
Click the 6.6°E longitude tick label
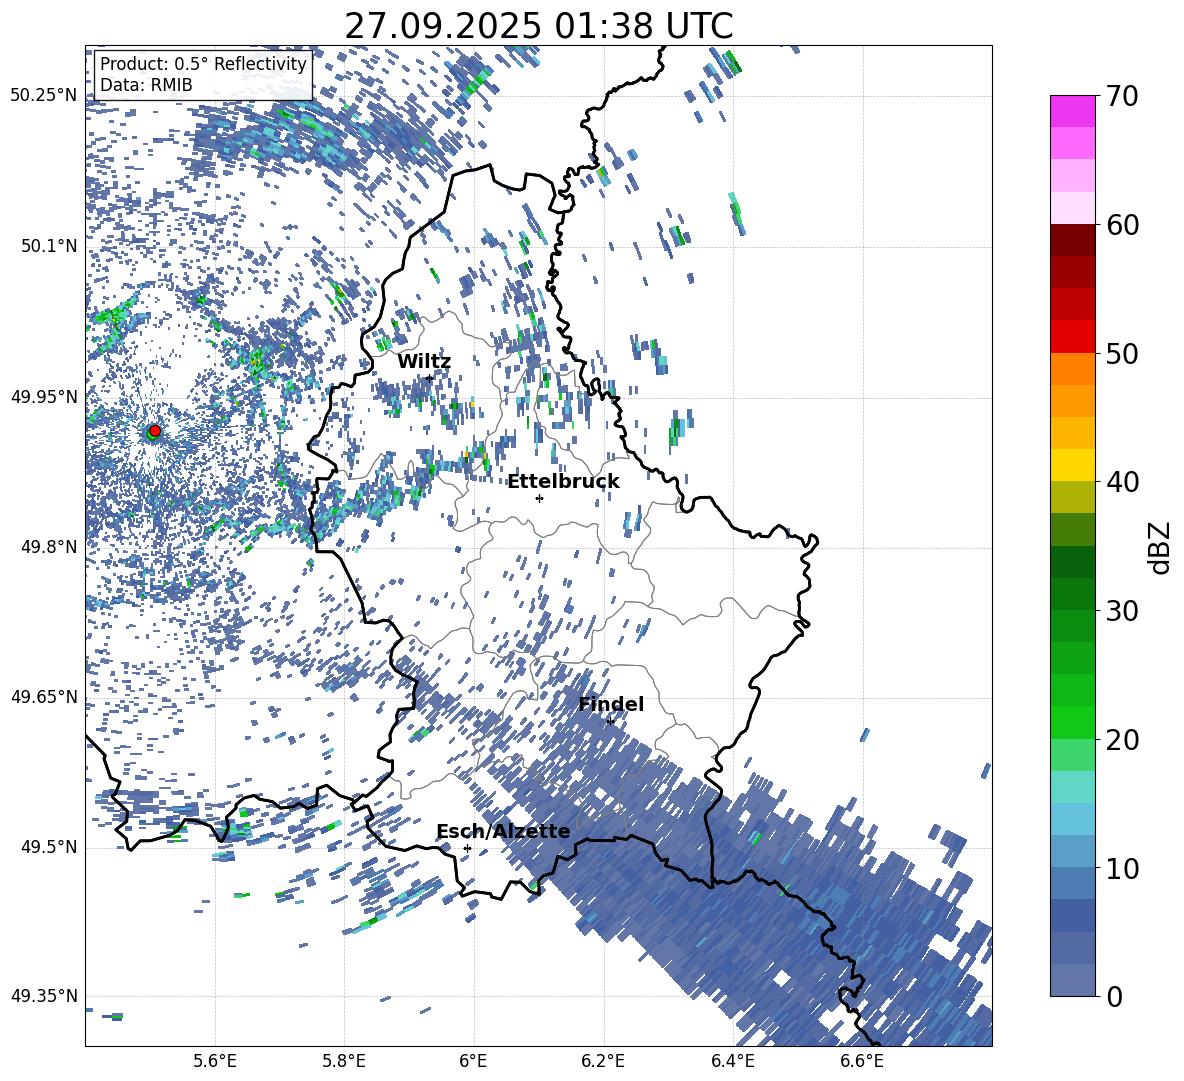pos(862,1062)
